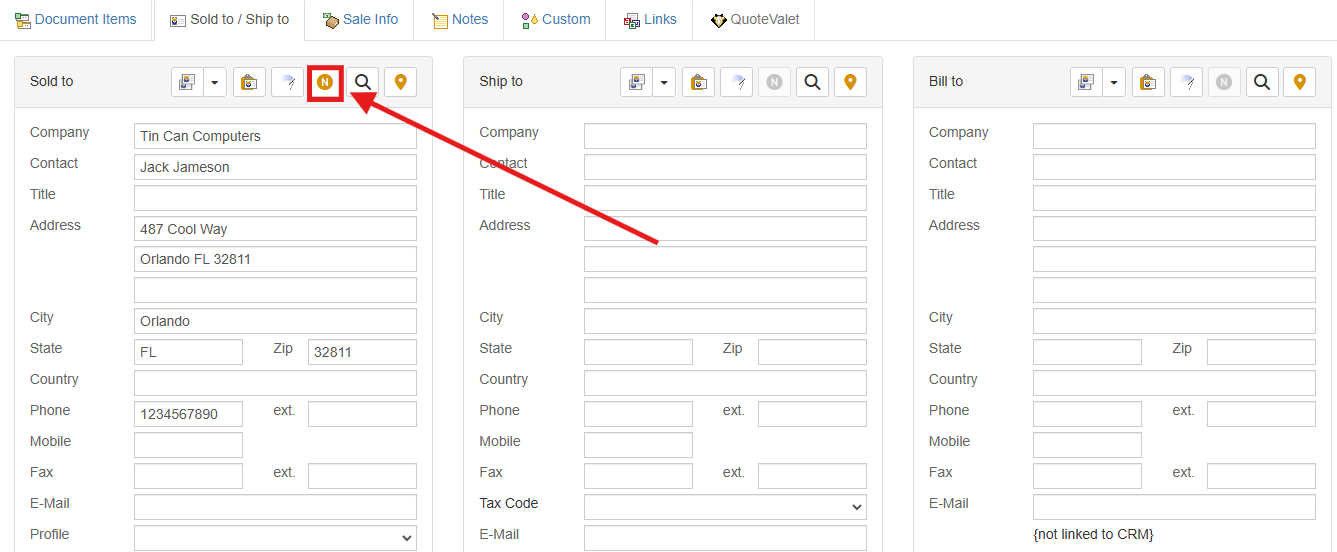Screen dimensions: 1337x552
Task: Click the orange N icon in Sold to
Action: tap(325, 82)
